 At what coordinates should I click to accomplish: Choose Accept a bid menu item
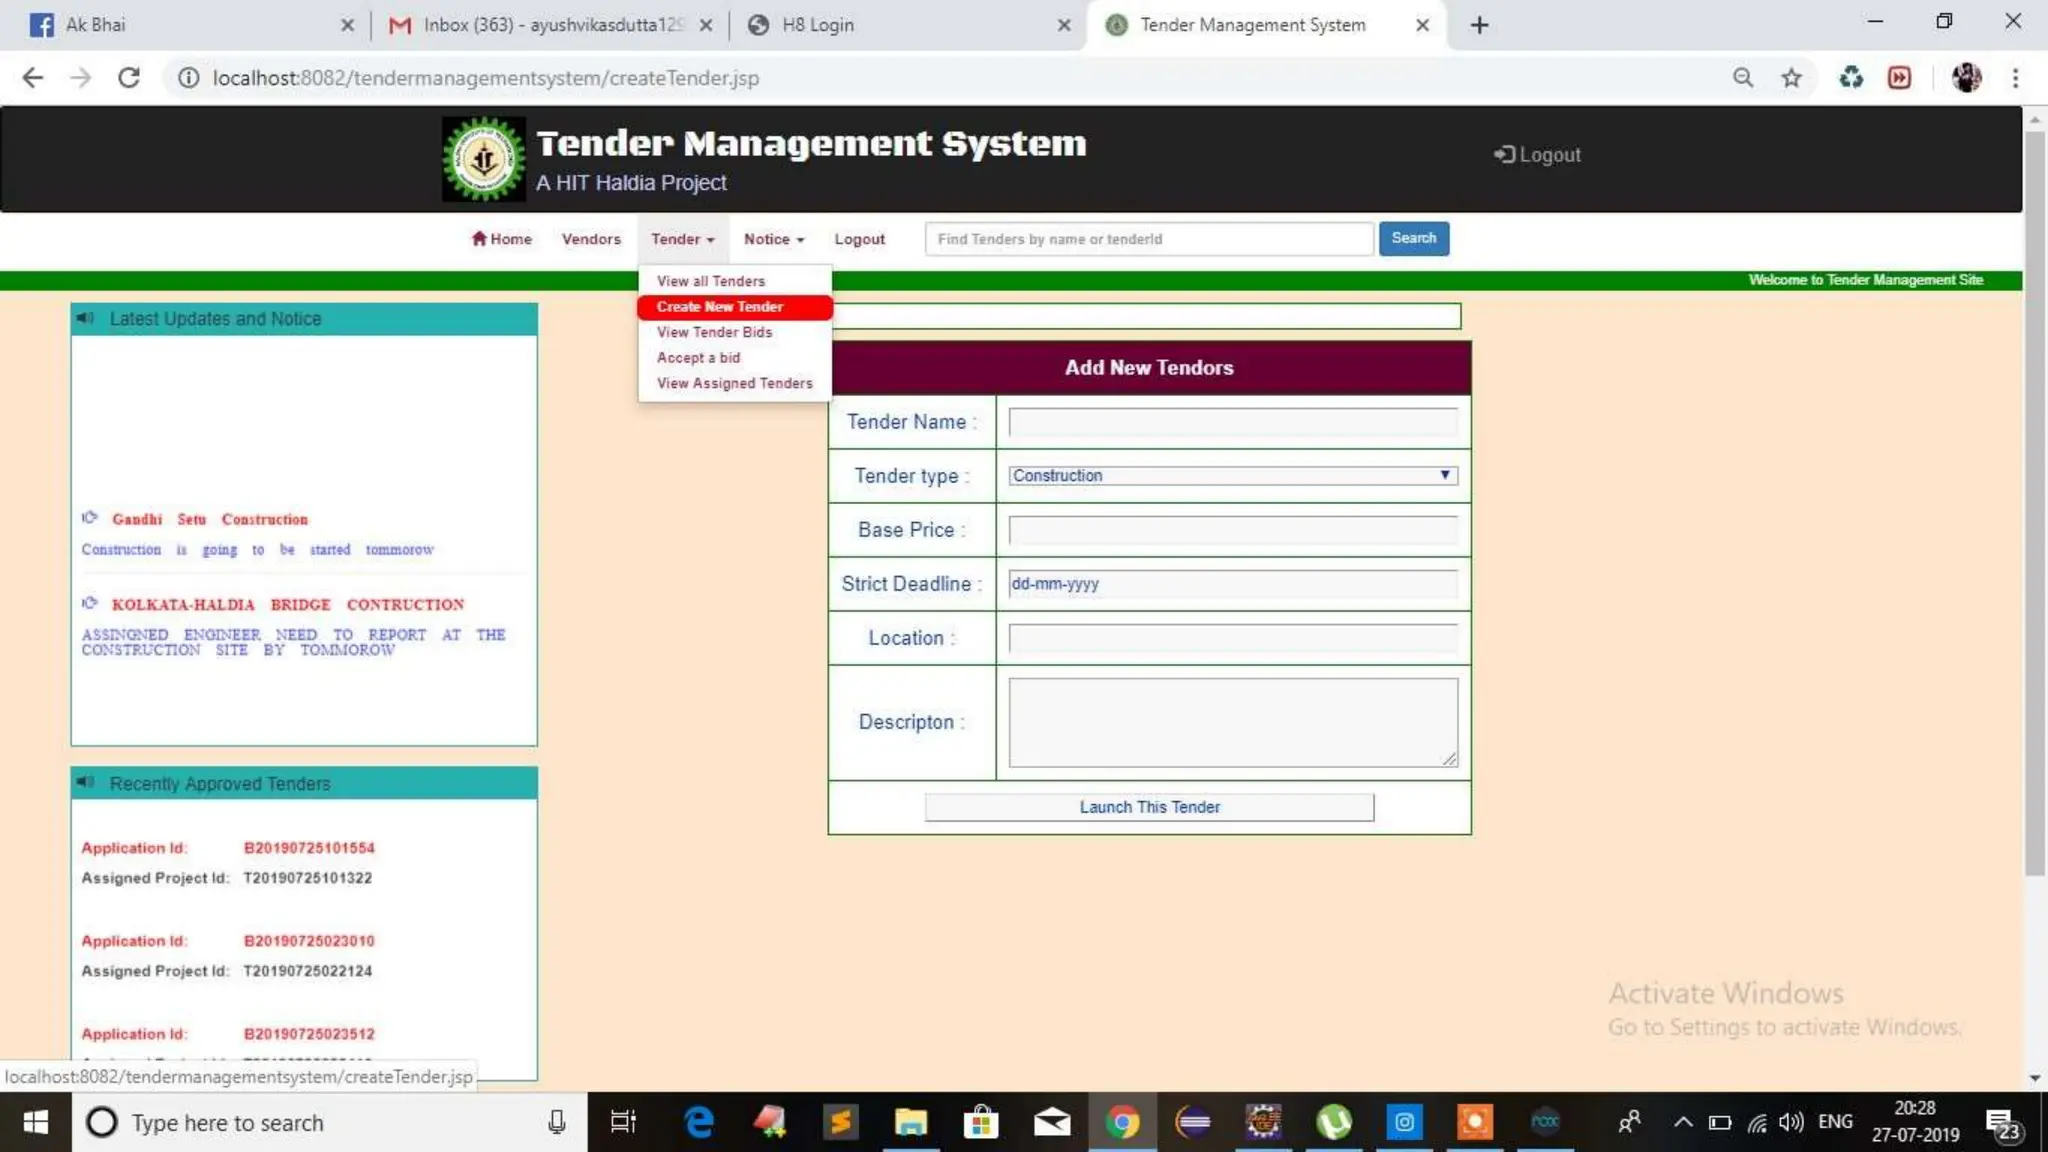pos(698,358)
